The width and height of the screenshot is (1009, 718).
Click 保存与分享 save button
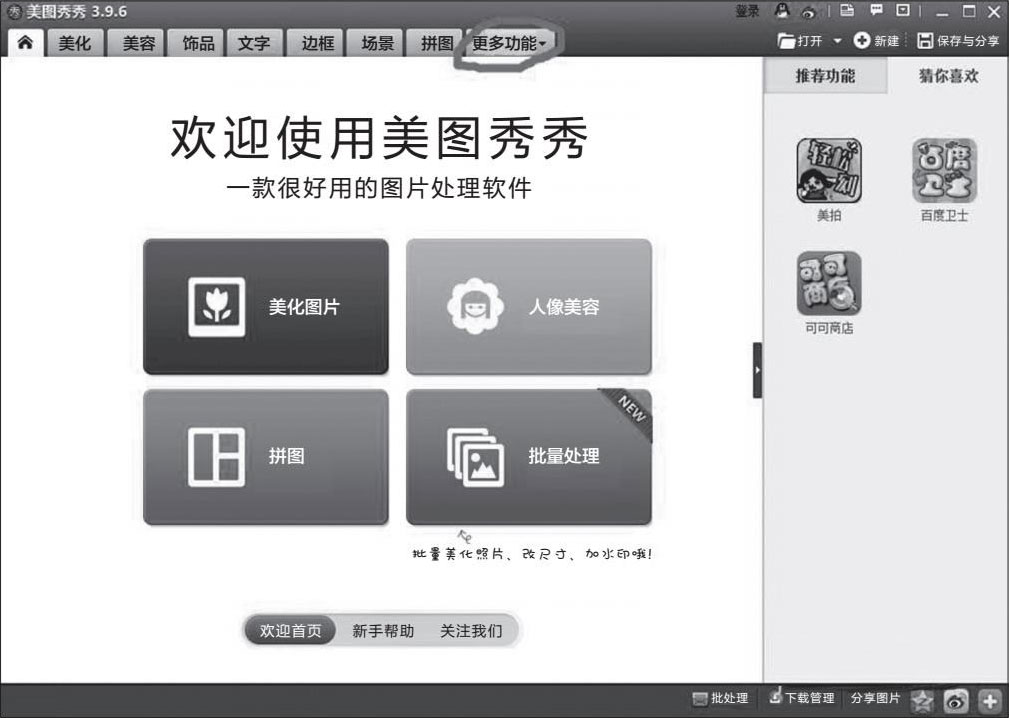coord(959,41)
